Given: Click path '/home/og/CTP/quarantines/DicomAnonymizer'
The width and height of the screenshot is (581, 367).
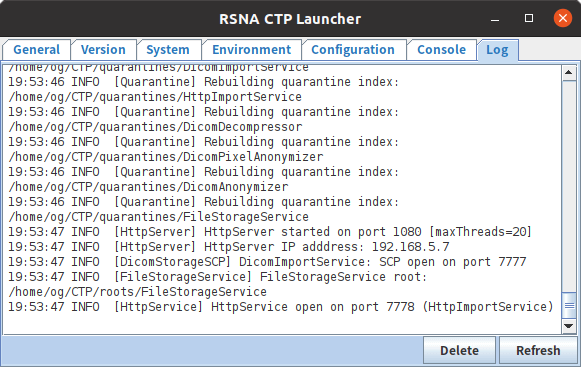Looking at the screenshot, I should (148, 187).
